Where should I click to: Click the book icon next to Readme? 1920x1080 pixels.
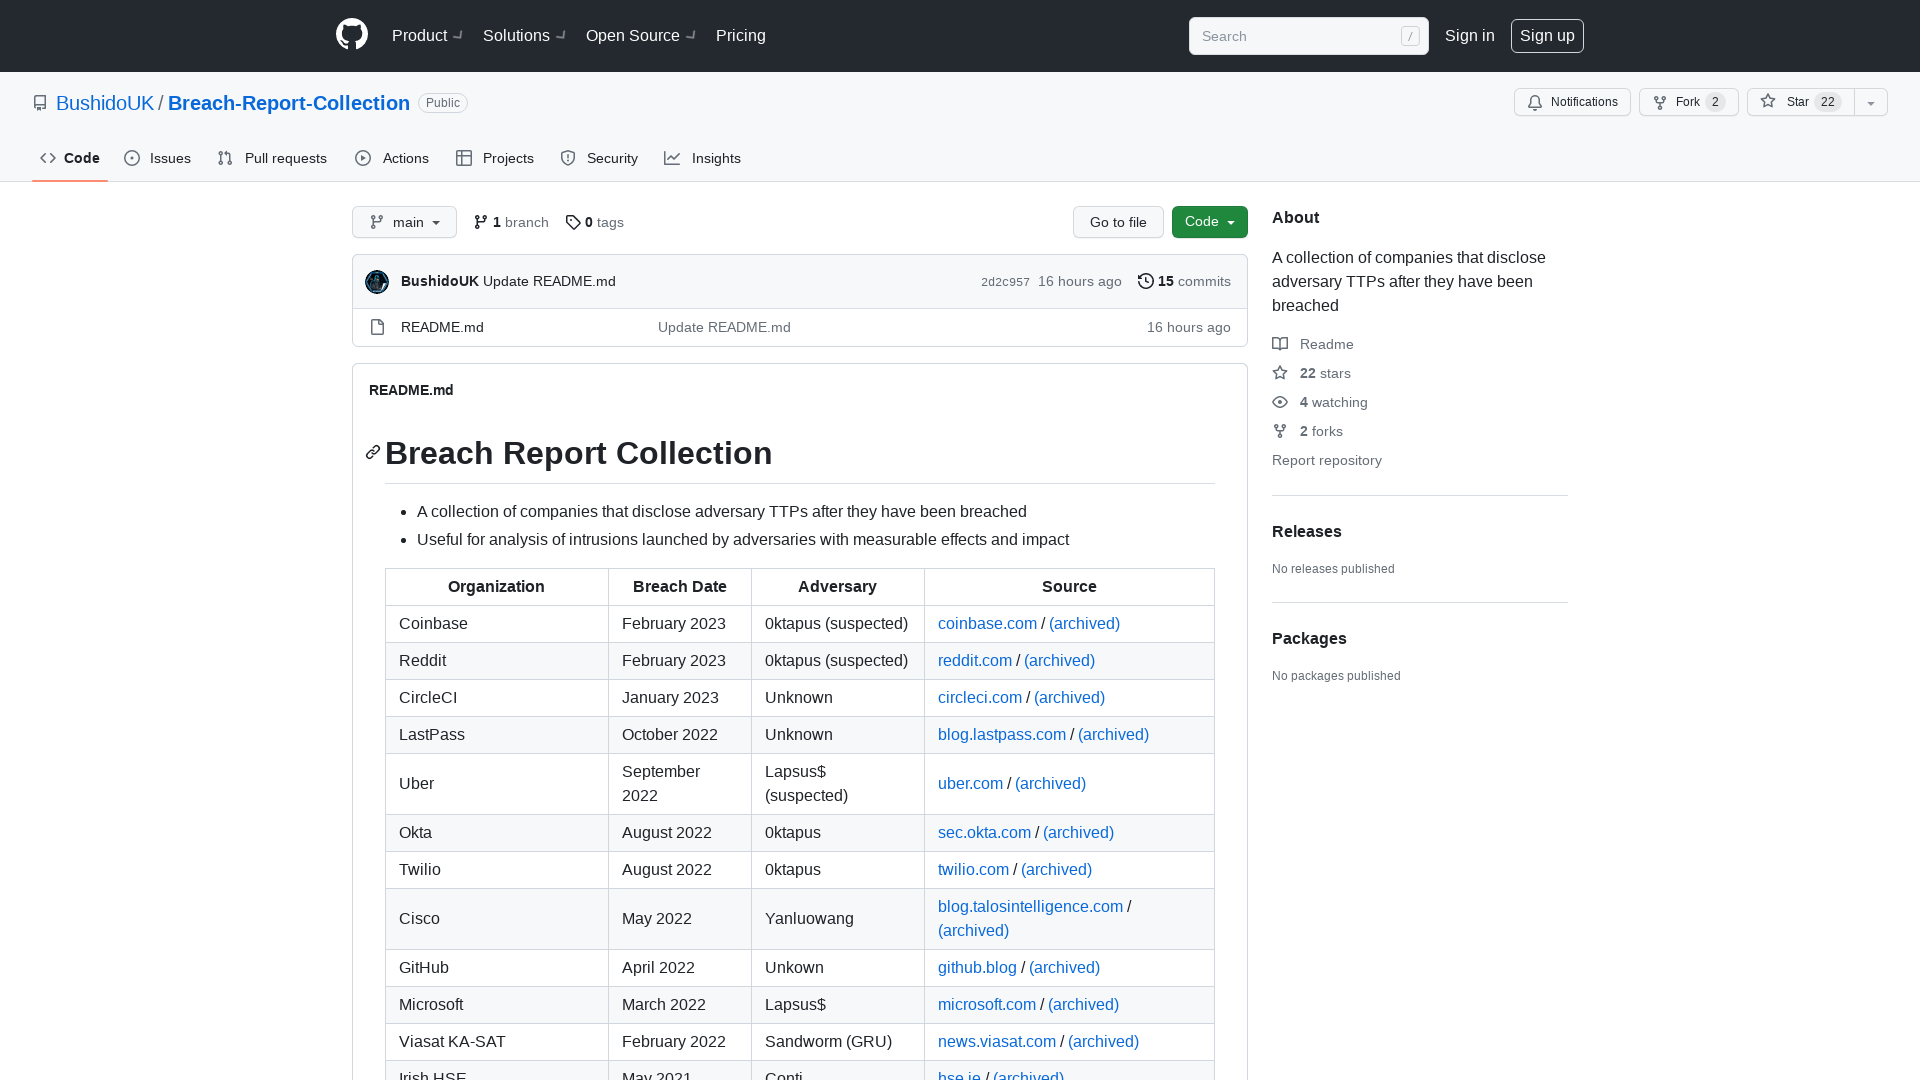(1280, 344)
